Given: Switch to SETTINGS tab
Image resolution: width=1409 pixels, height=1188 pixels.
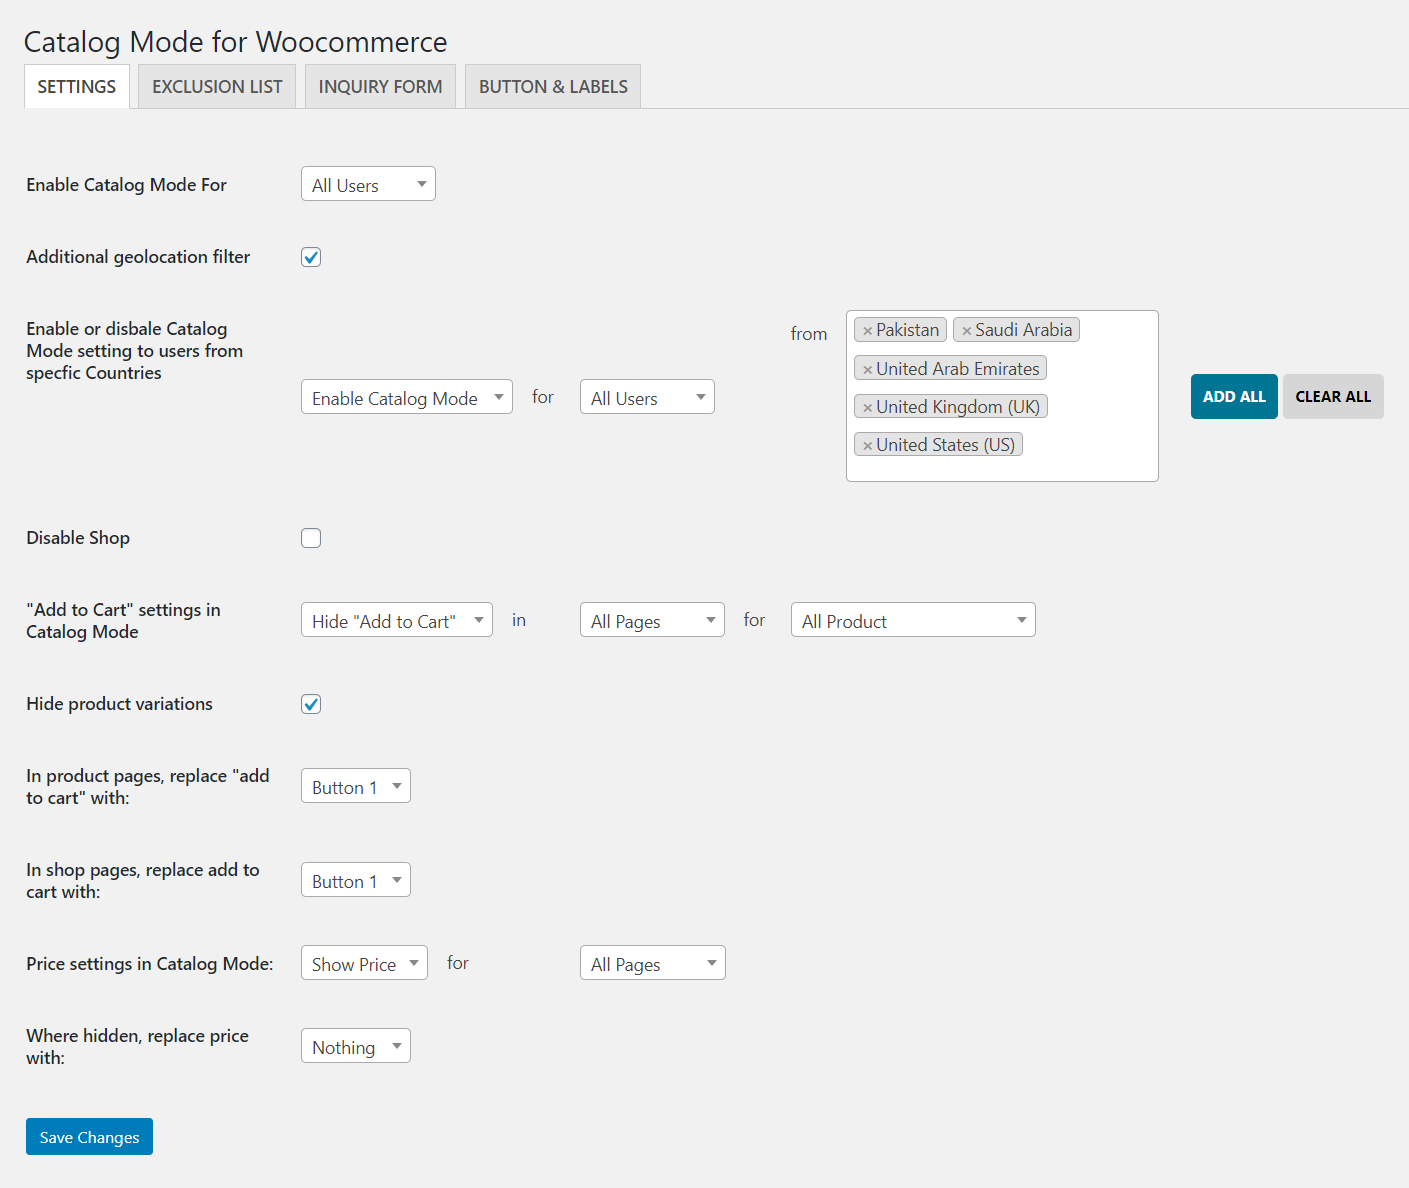Looking at the screenshot, I should pyautogui.click(x=77, y=87).
